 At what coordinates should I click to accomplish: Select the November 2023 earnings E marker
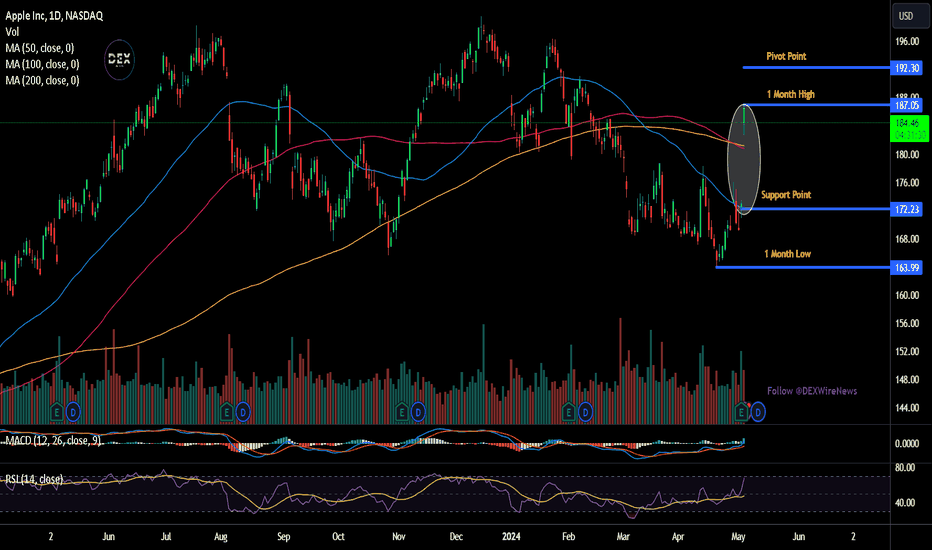(401, 411)
